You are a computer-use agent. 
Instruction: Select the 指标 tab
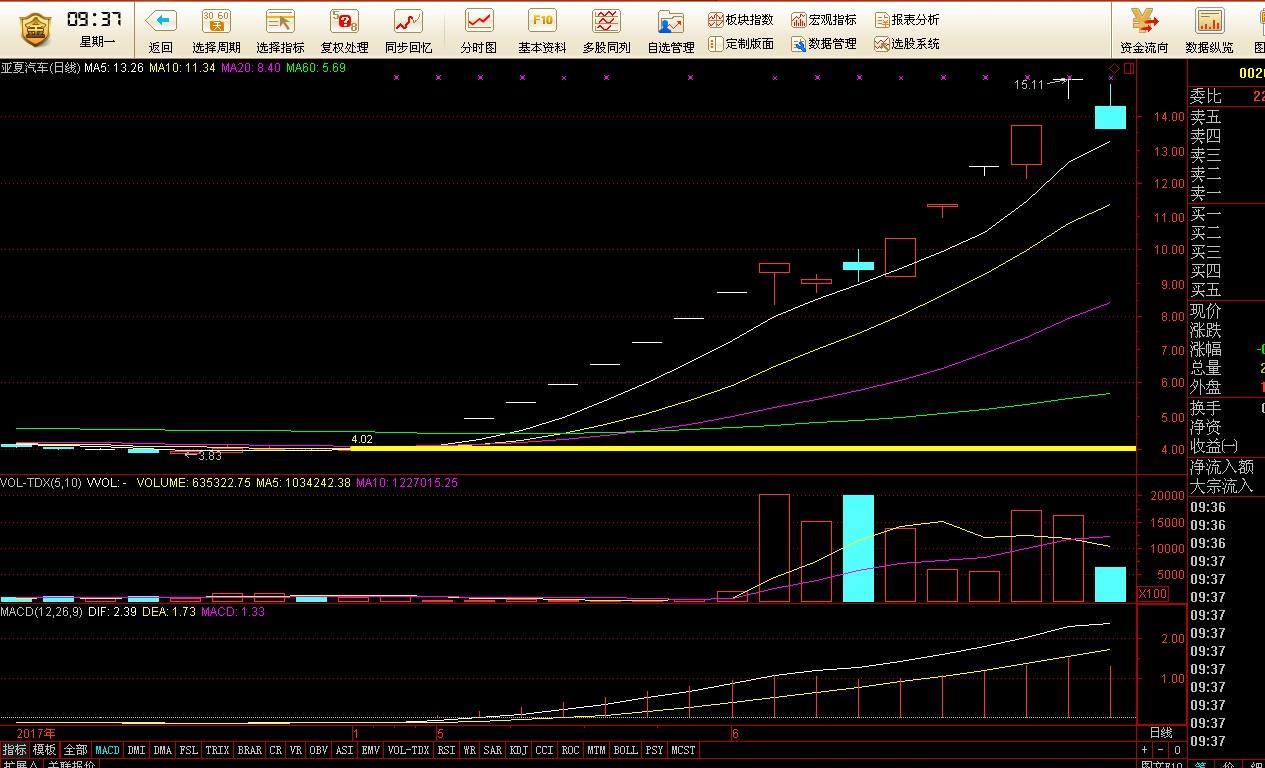pos(14,750)
